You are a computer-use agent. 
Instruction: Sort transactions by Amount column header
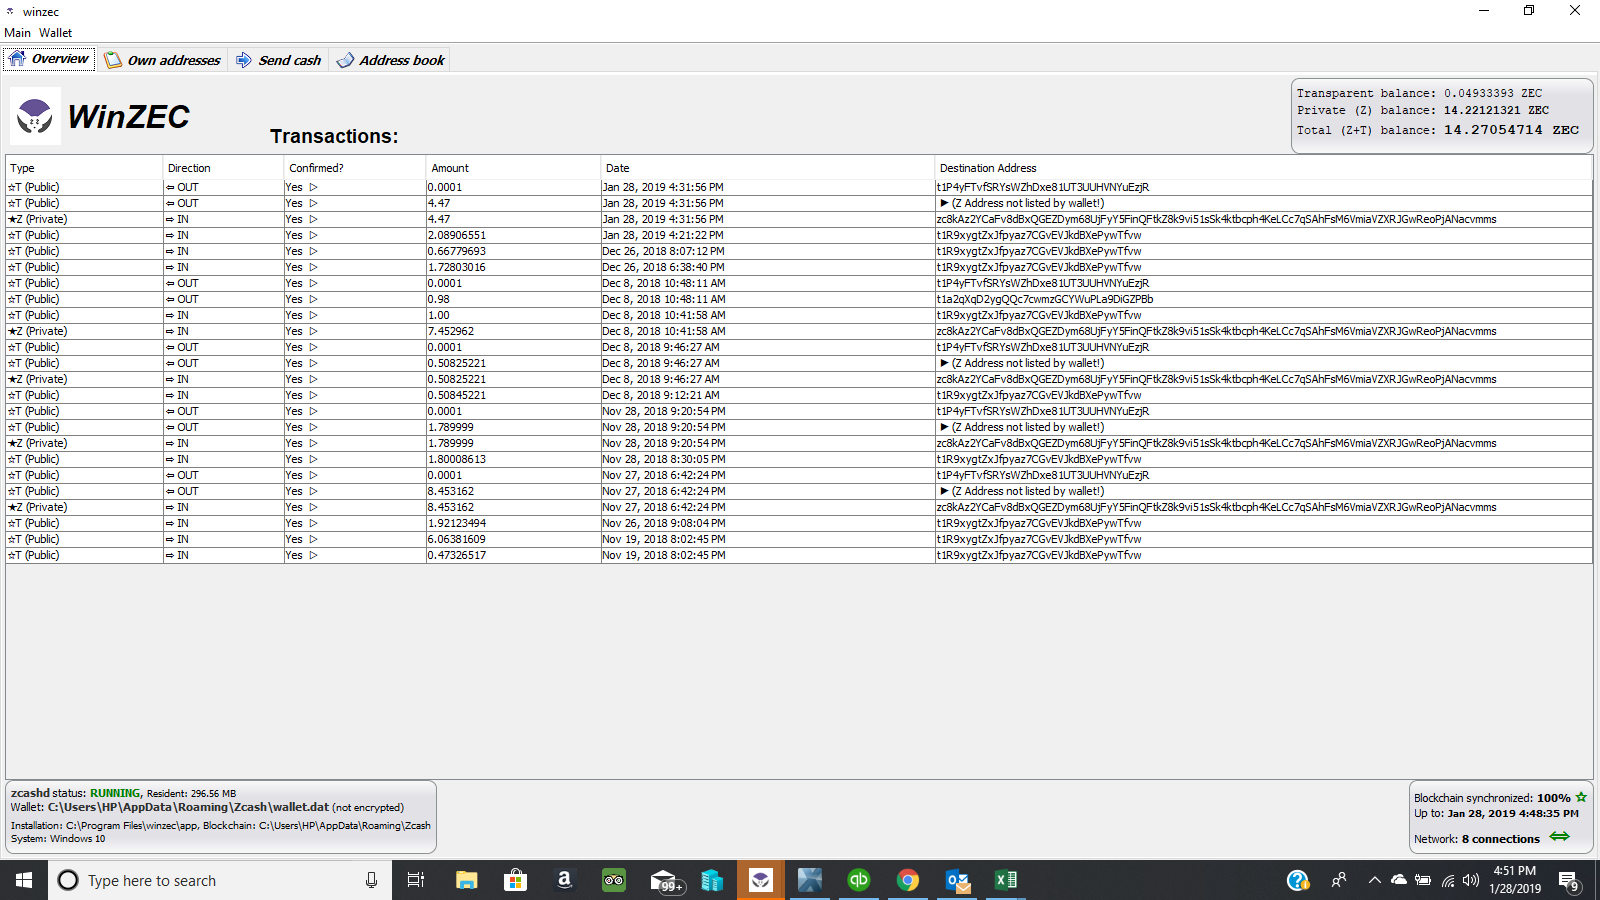tap(513, 168)
